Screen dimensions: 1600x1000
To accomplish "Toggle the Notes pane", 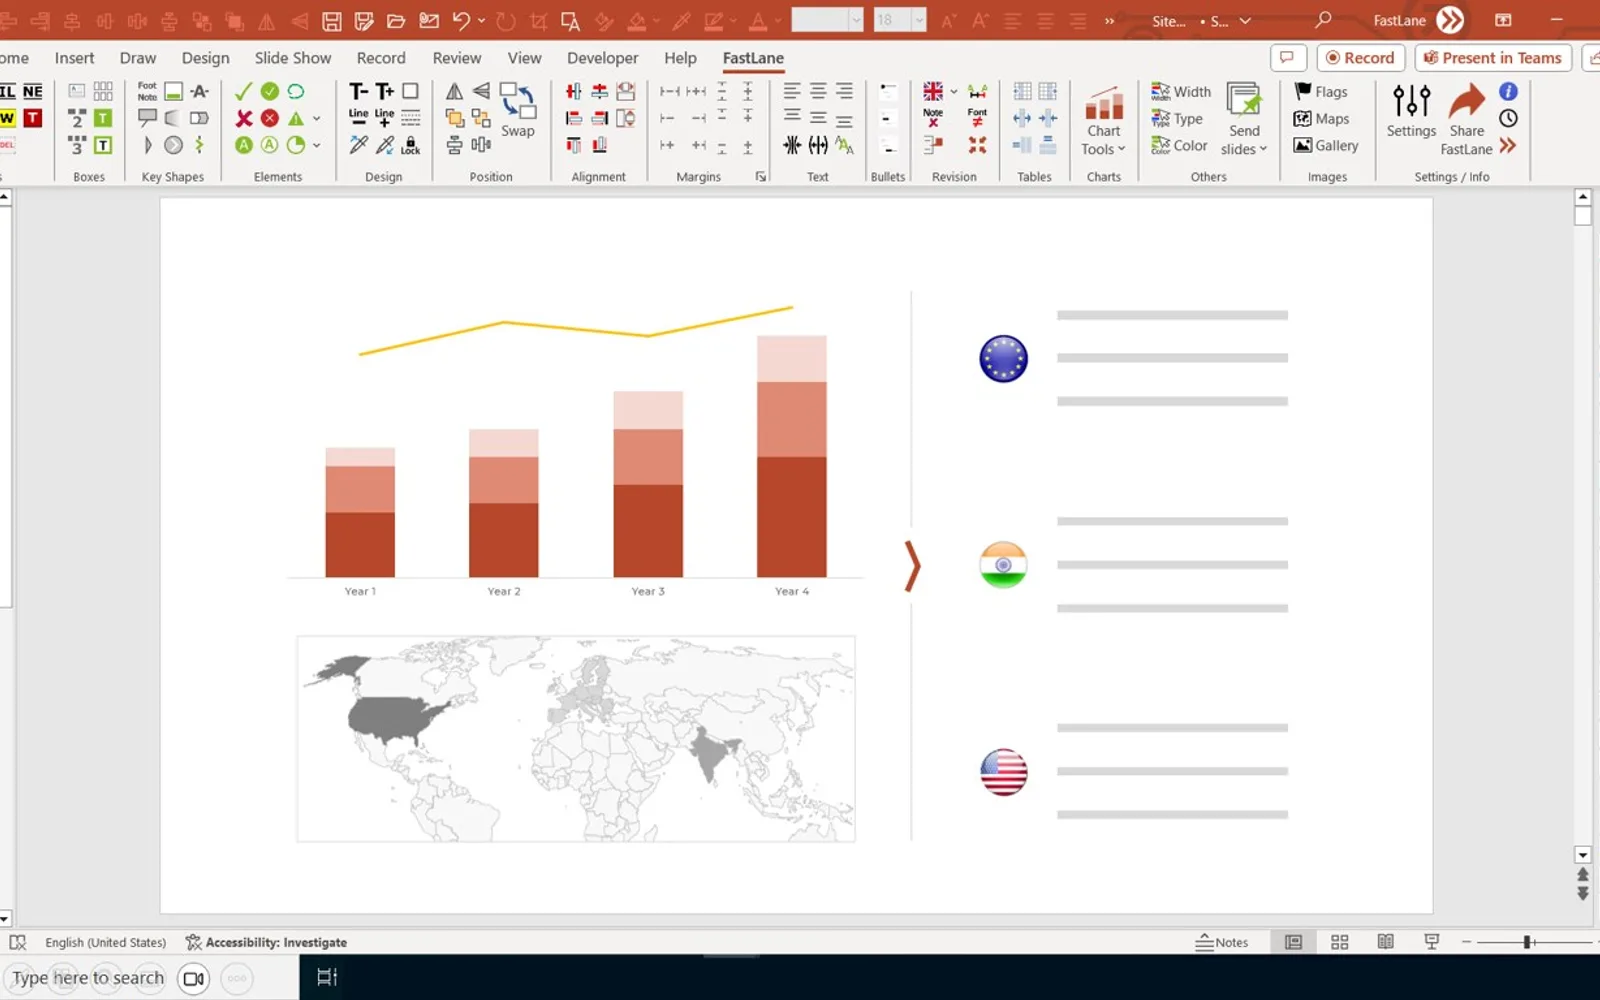I will (x=1222, y=942).
